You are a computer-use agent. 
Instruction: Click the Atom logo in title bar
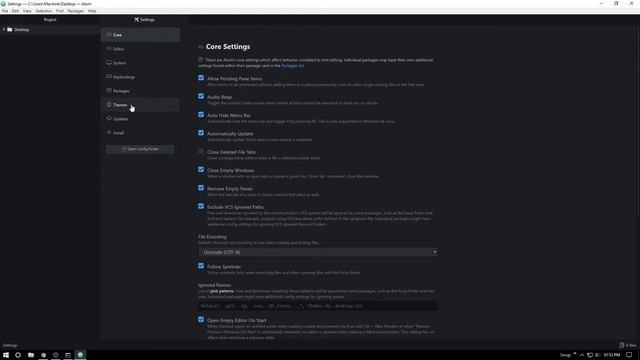point(3,4)
